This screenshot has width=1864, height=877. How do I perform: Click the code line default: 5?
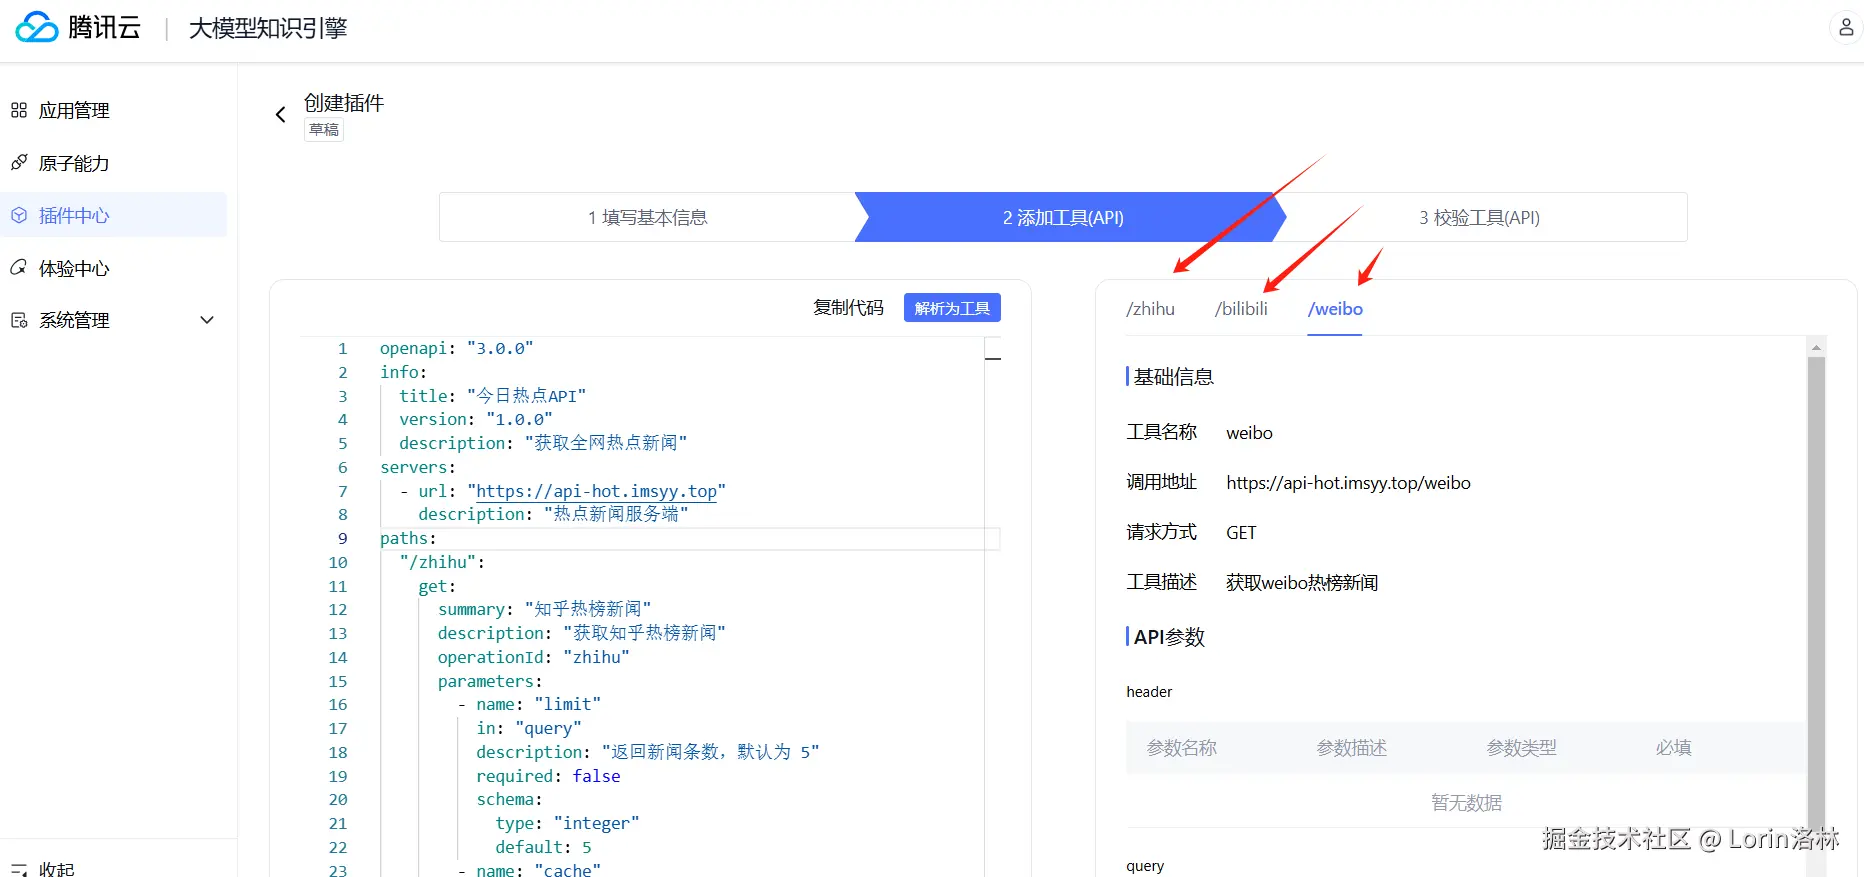[x=544, y=847]
